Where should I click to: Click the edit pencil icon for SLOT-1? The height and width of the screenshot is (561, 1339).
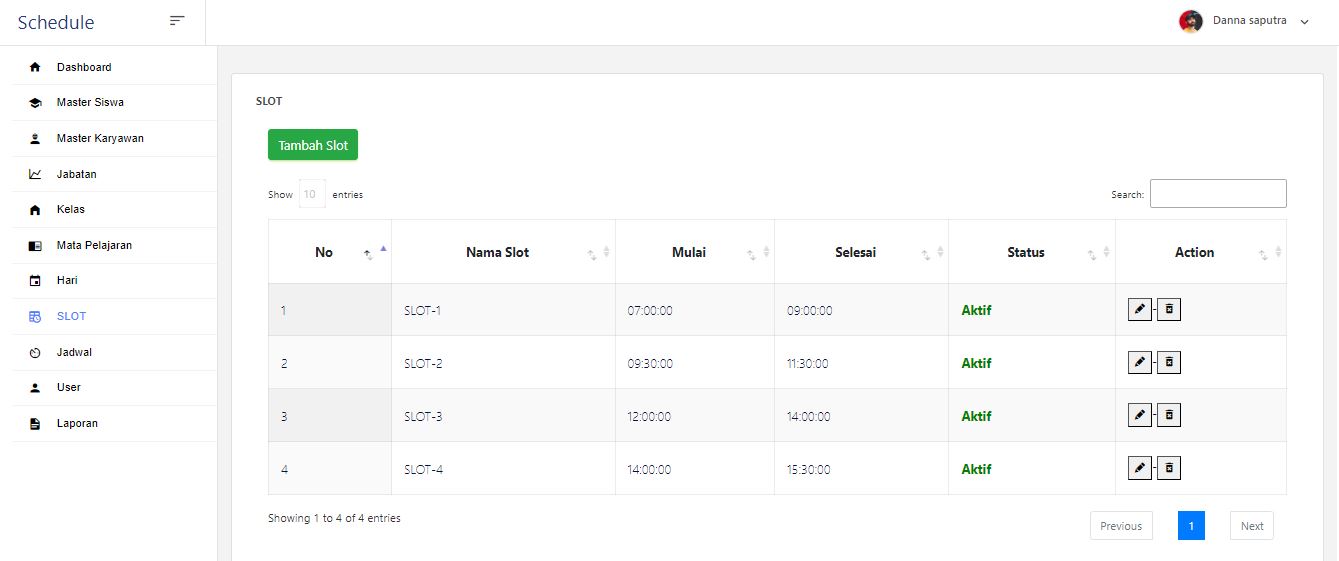(x=1139, y=310)
